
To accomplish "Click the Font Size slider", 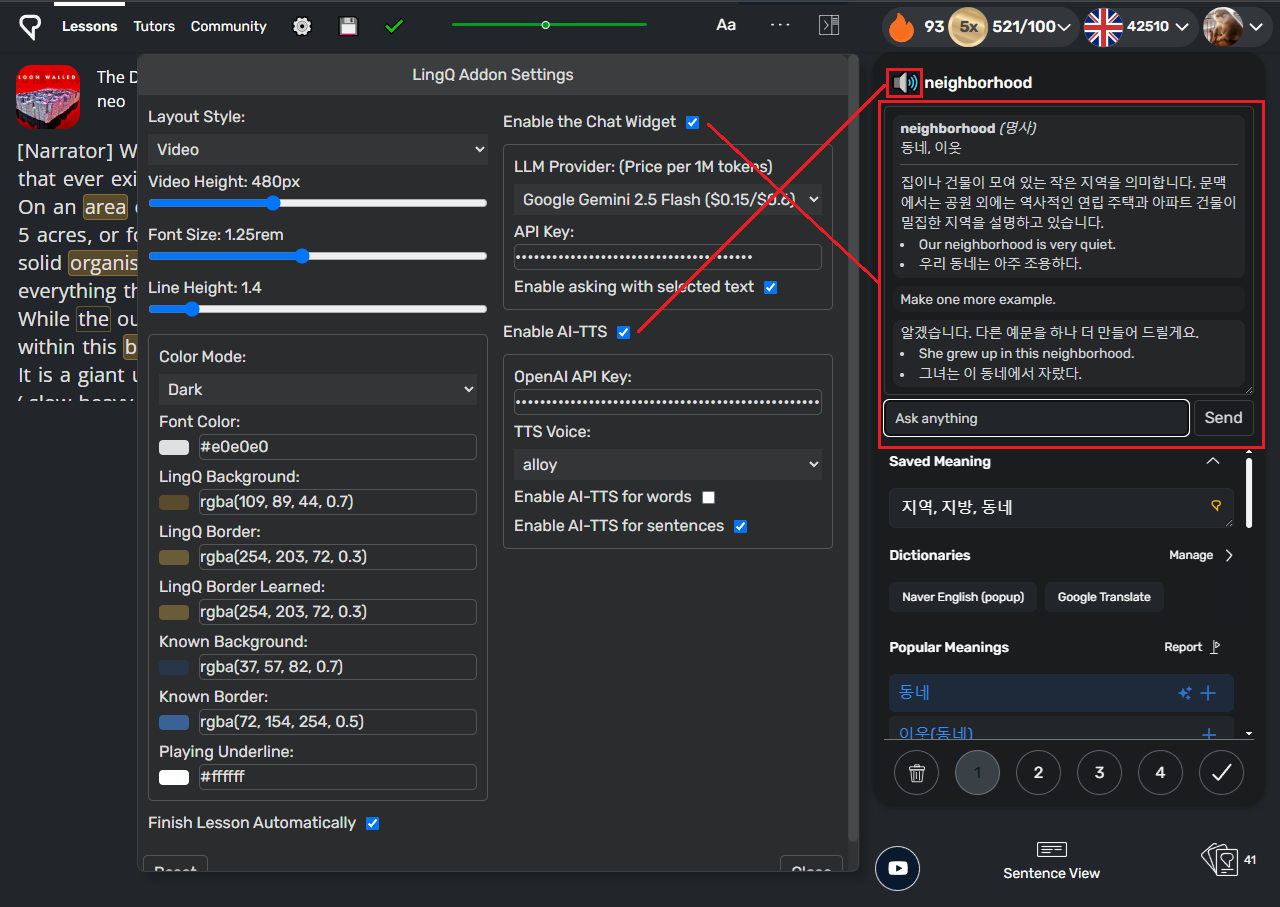I will point(318,256).
